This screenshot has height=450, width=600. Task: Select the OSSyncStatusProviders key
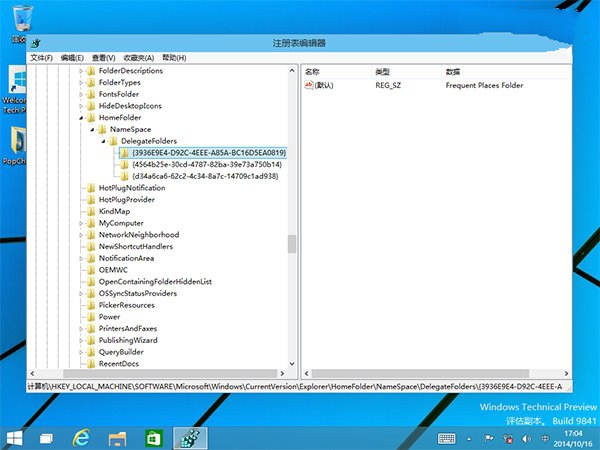[x=138, y=293]
